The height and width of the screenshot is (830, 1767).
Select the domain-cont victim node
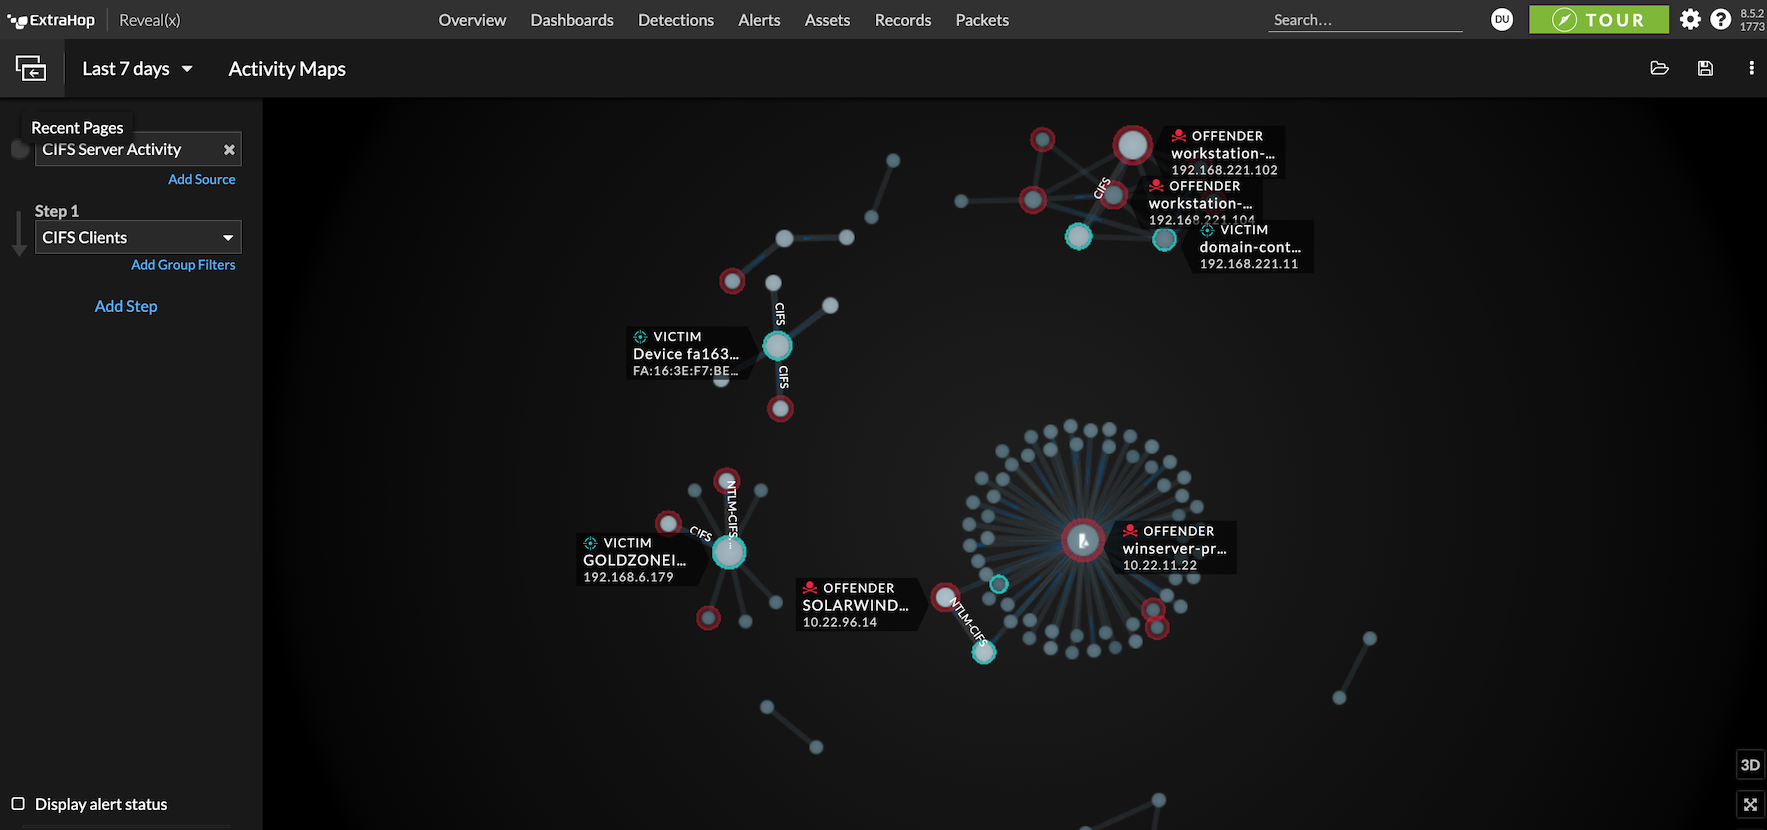1164,239
